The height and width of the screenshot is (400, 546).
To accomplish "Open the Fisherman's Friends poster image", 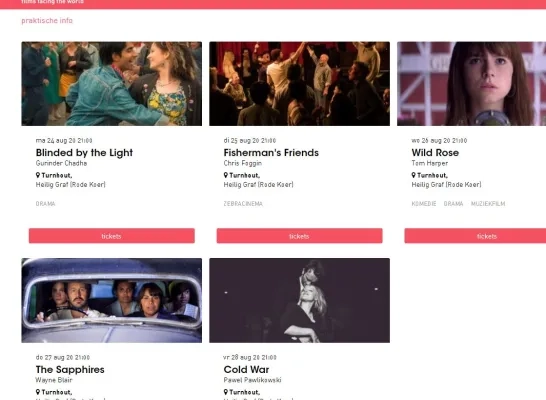I will pos(299,84).
